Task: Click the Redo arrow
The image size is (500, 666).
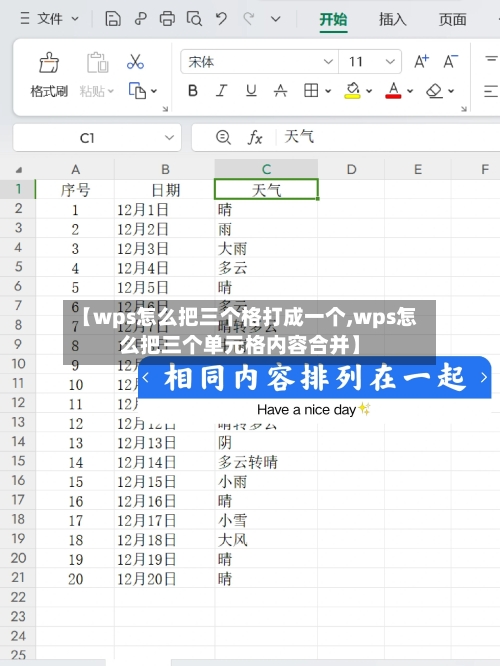Action: 249,19
